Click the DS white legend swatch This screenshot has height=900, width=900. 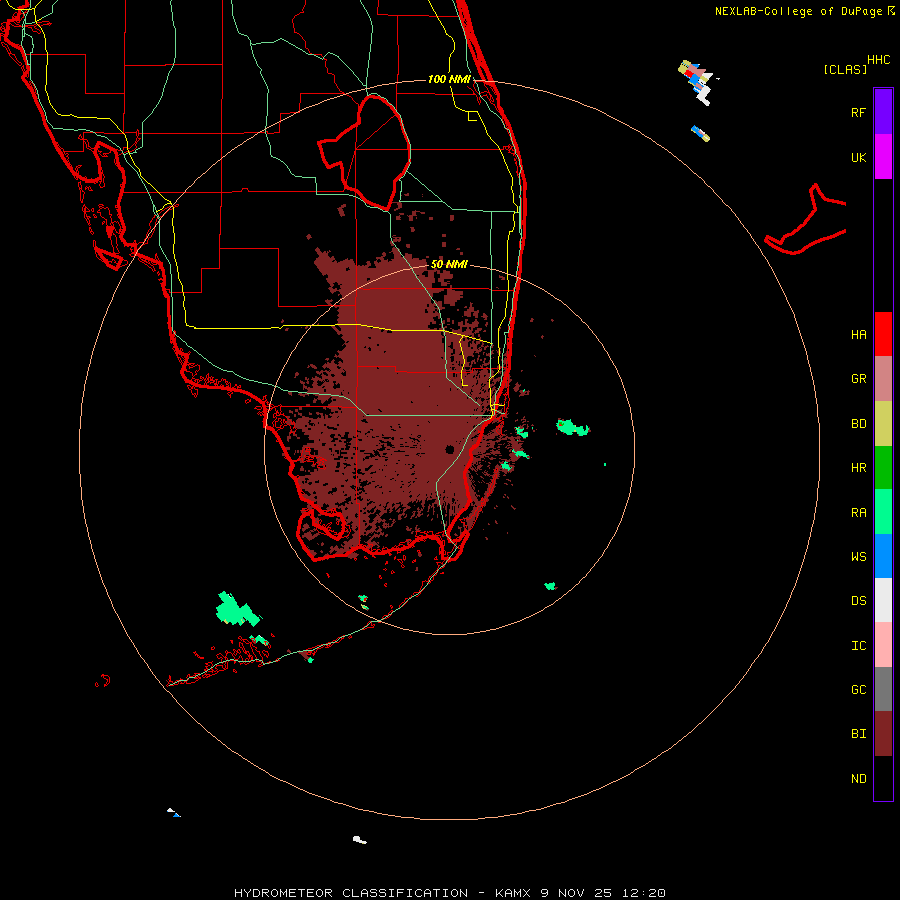(883, 600)
